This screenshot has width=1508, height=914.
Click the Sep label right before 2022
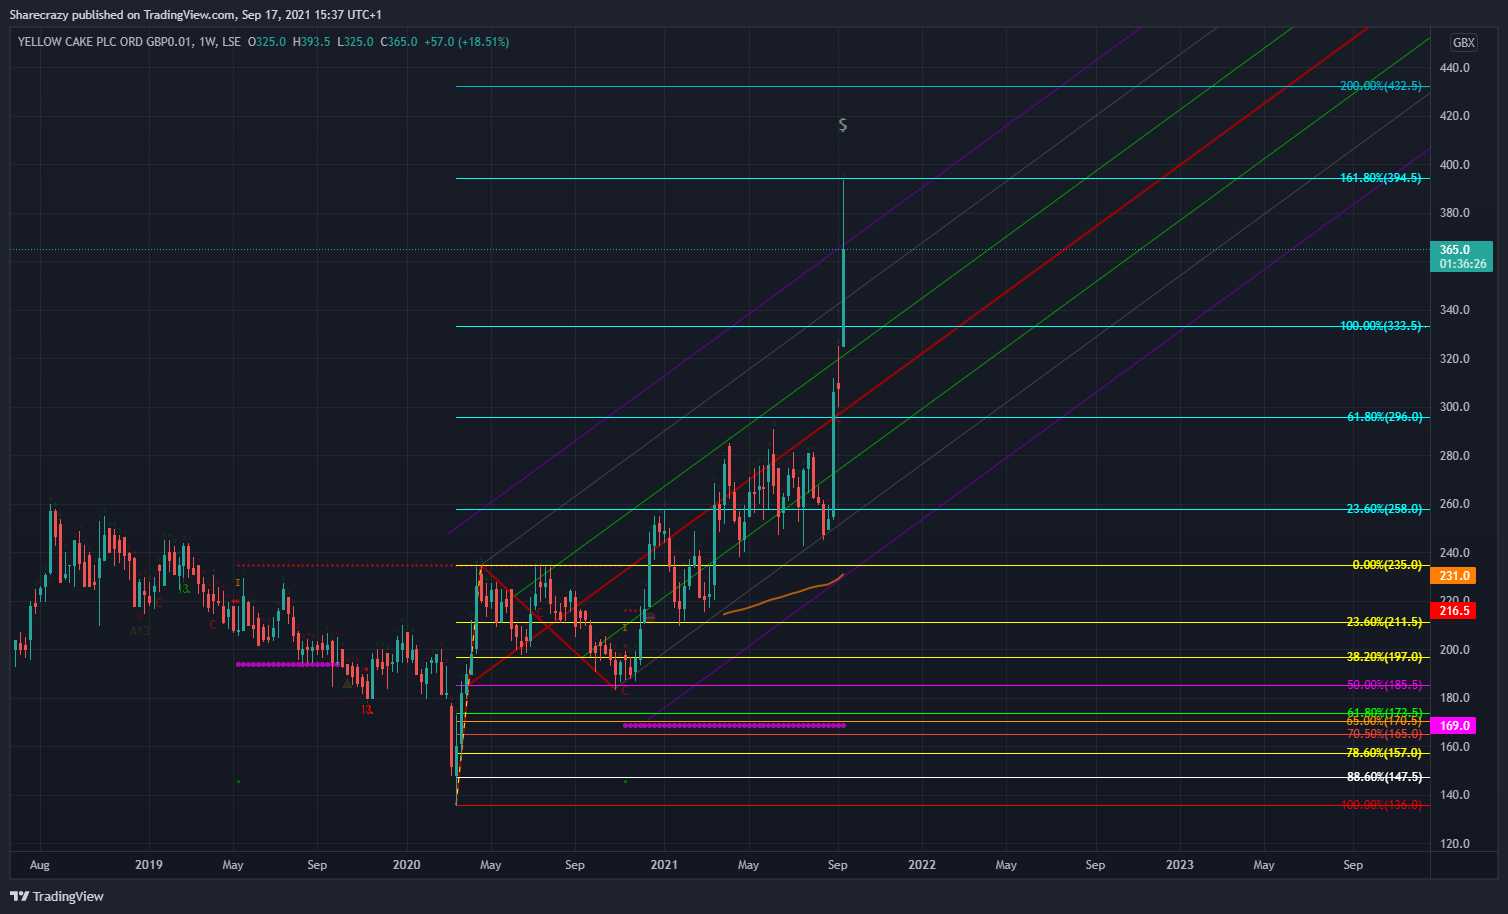(838, 865)
